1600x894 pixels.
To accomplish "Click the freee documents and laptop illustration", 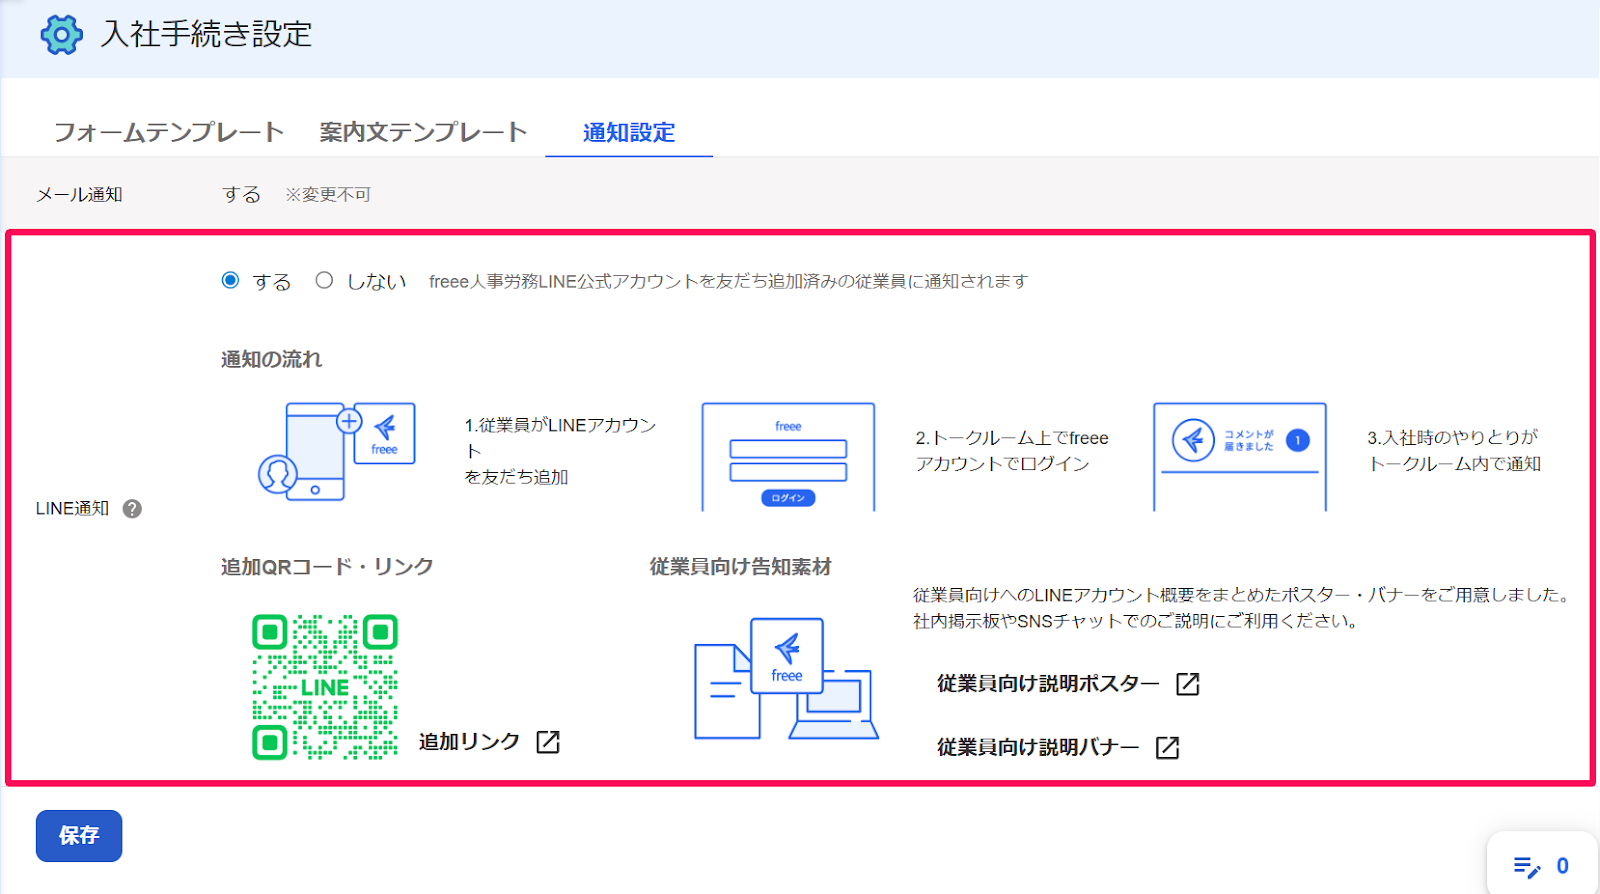I will (786, 679).
